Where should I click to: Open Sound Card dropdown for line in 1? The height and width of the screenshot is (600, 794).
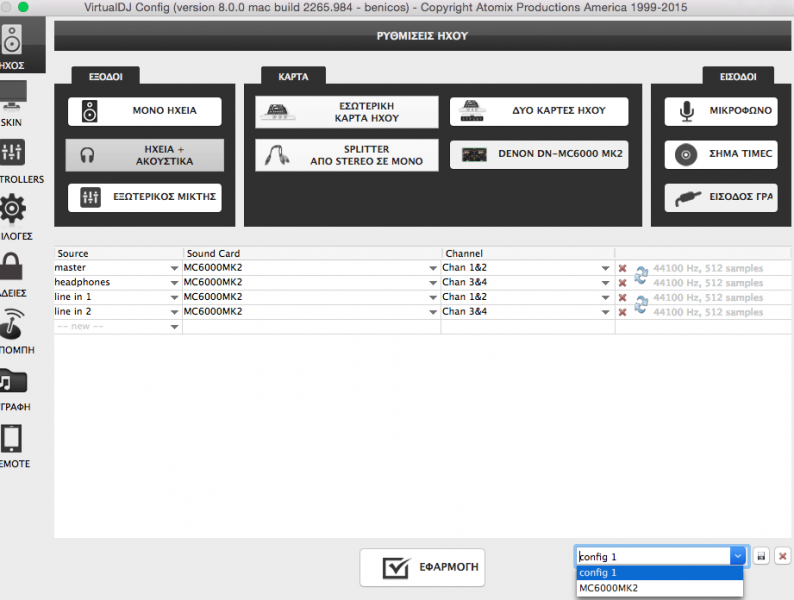pos(433,297)
